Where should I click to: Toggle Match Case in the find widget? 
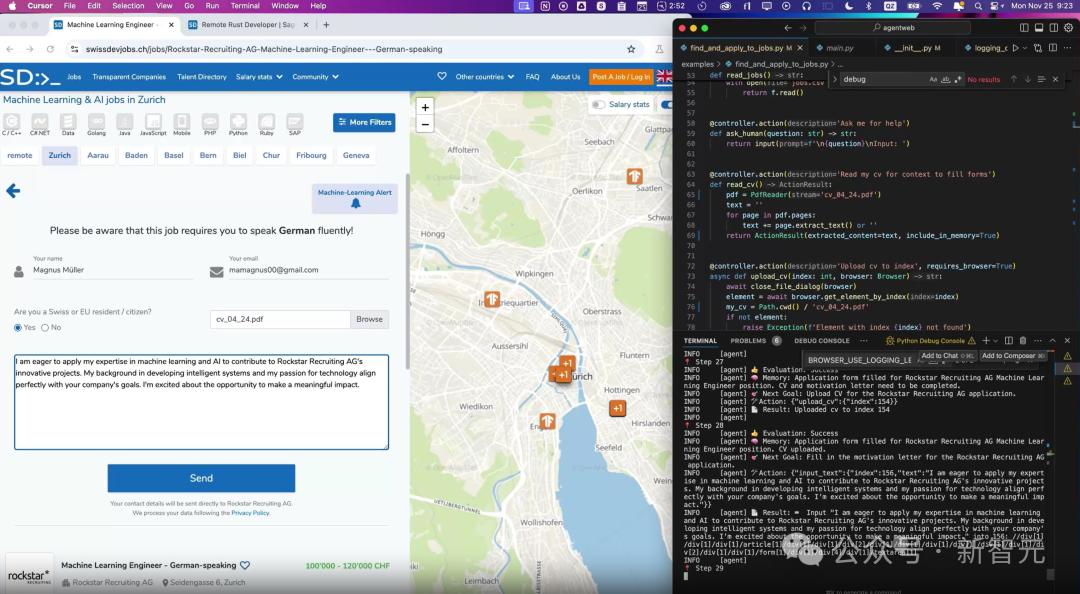[934, 79]
